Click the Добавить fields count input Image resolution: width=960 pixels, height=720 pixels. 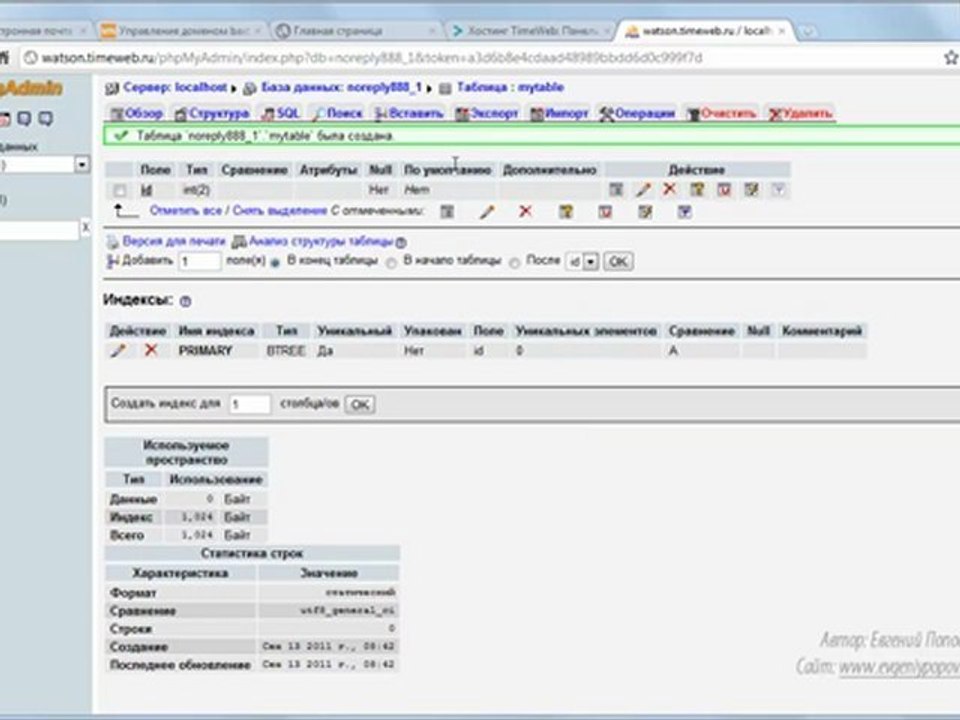tap(200, 261)
